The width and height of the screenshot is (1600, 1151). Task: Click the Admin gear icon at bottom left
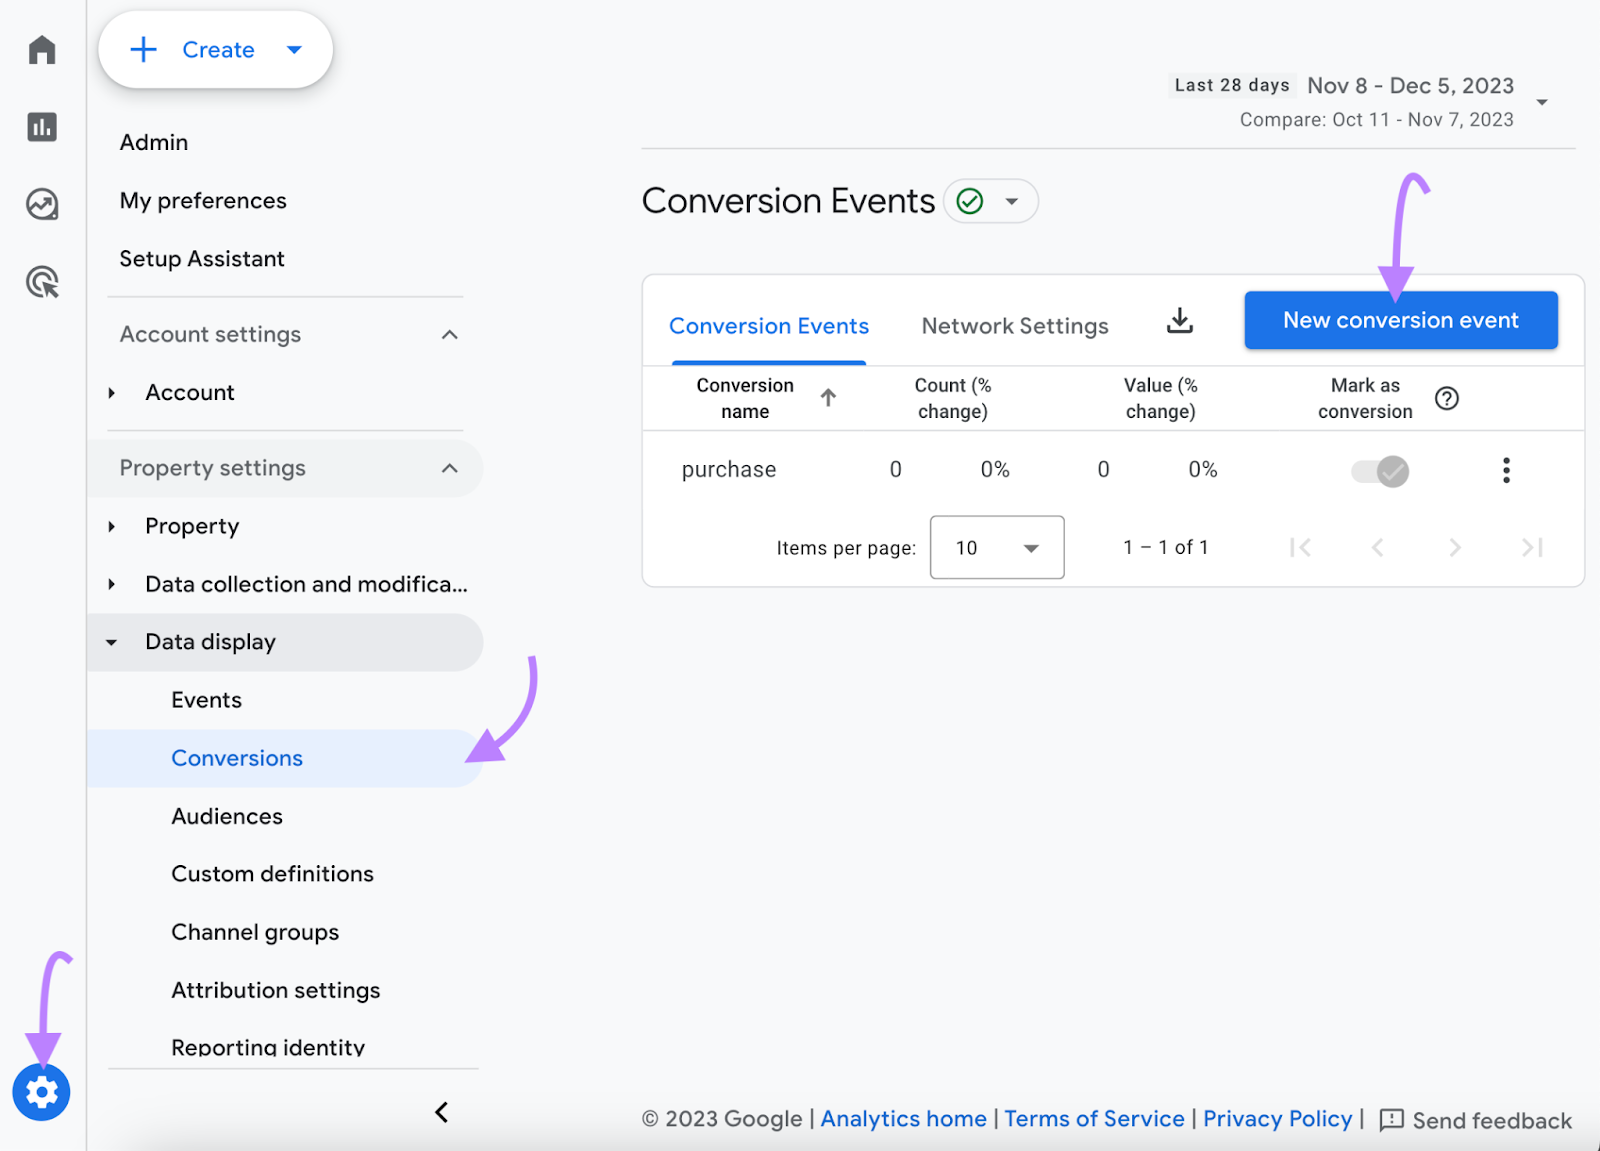pyautogui.click(x=41, y=1093)
